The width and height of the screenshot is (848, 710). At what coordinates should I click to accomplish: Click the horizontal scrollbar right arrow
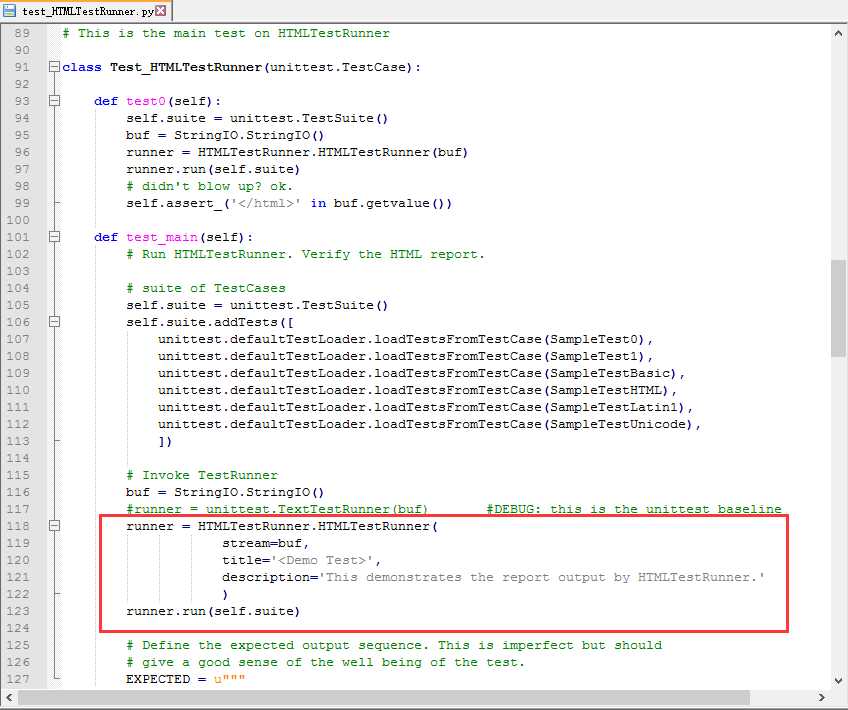(x=822, y=698)
